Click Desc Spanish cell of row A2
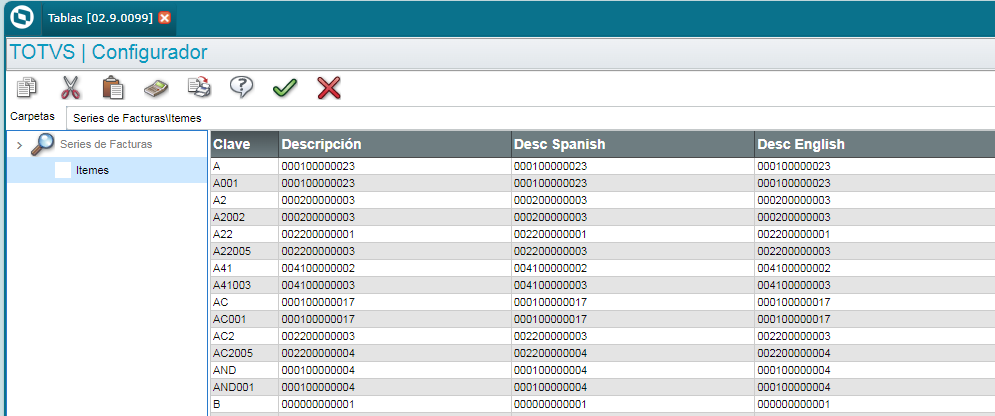This screenshot has width=995, height=416. (x=633, y=200)
